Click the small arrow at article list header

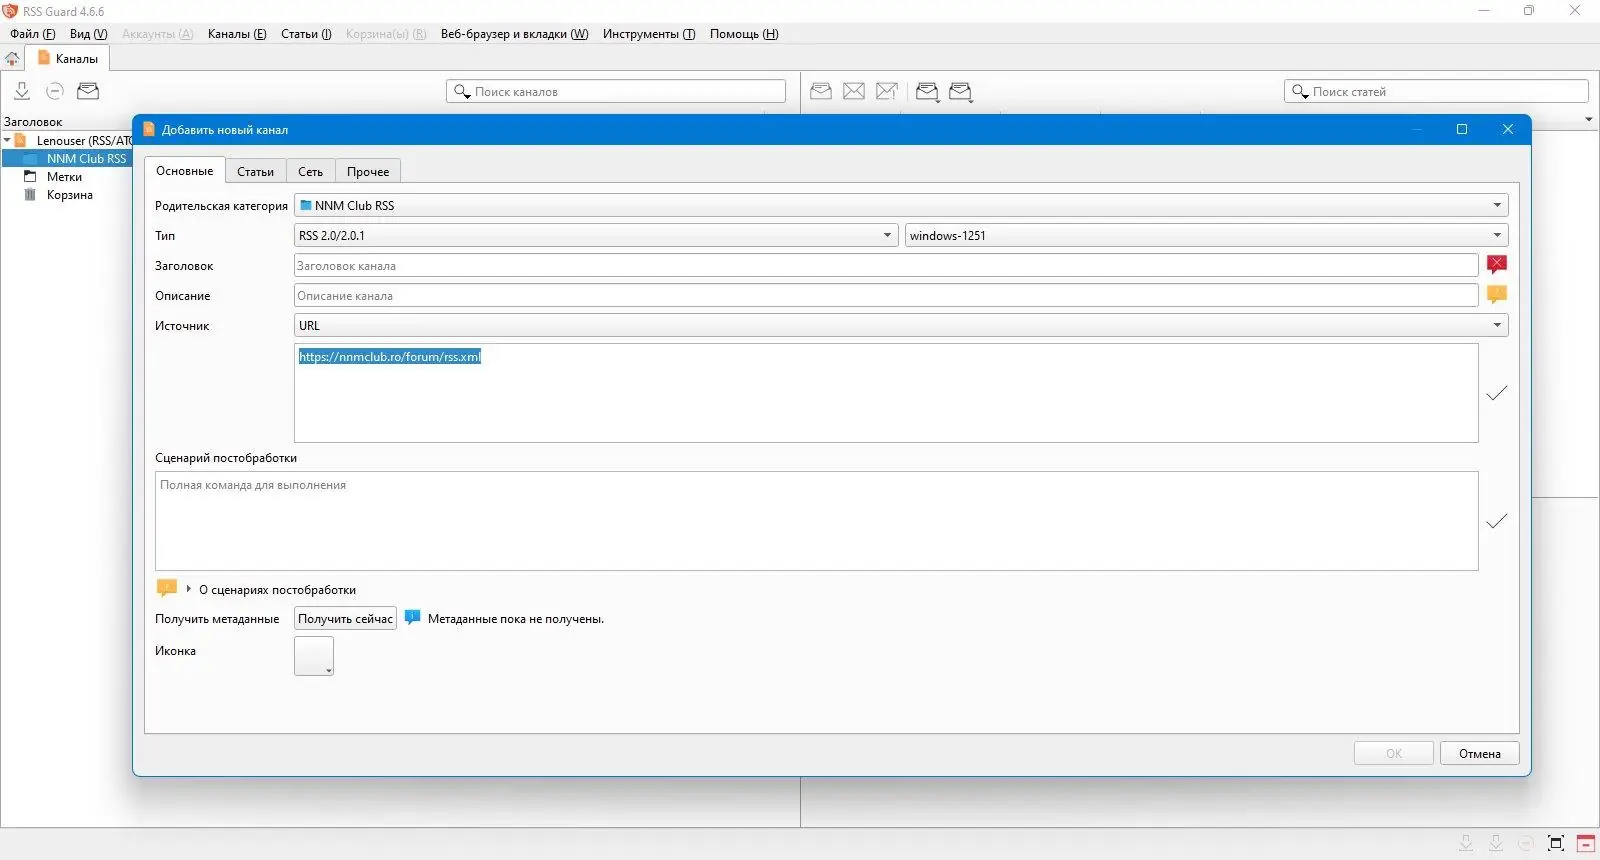click(1589, 120)
